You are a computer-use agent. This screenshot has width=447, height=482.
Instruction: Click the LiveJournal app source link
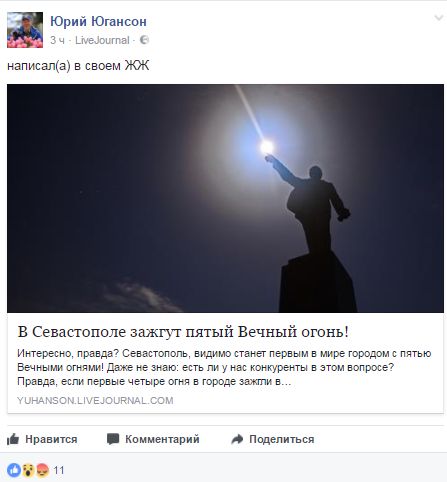point(102,40)
